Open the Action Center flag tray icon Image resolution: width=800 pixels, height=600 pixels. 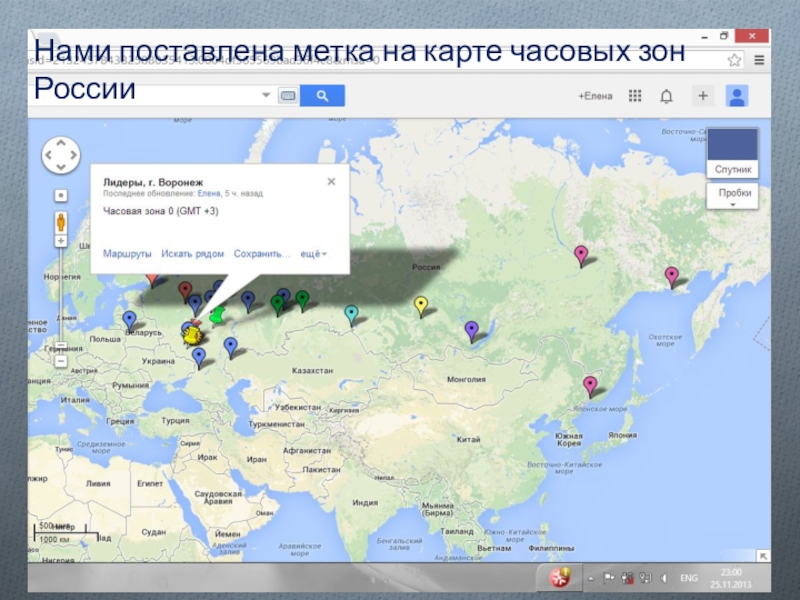[x=609, y=578]
